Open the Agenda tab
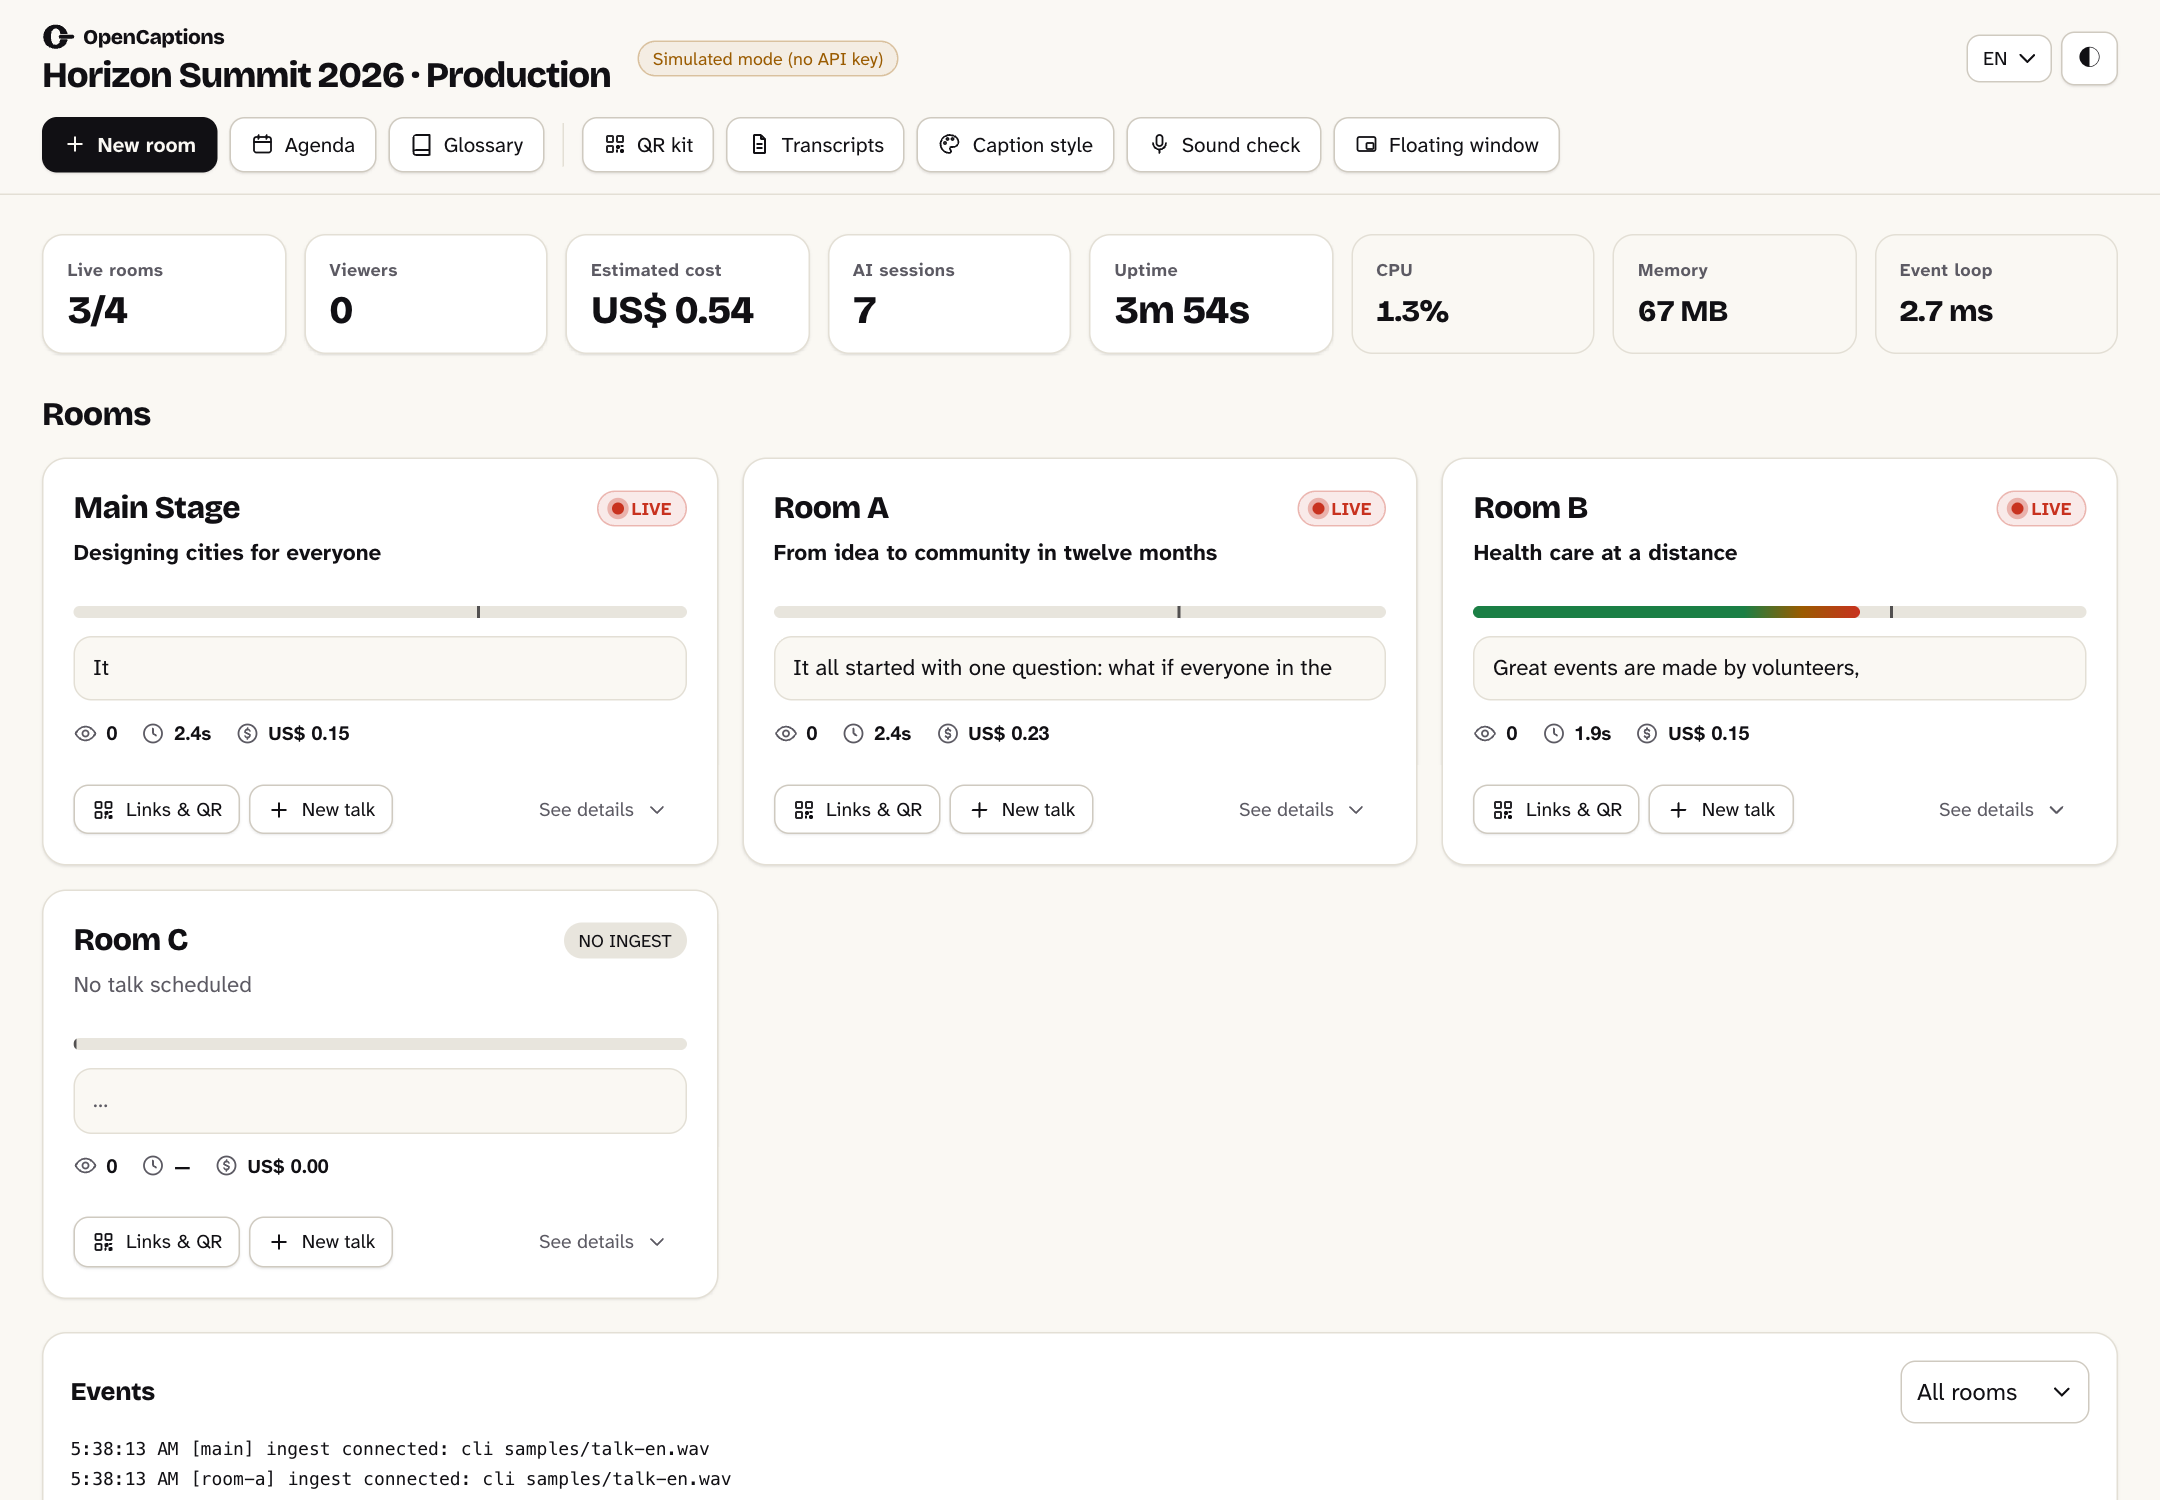 [303, 145]
